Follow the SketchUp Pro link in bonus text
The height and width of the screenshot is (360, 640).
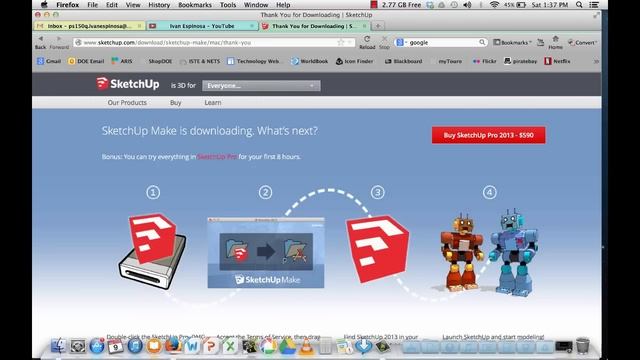coord(217,157)
